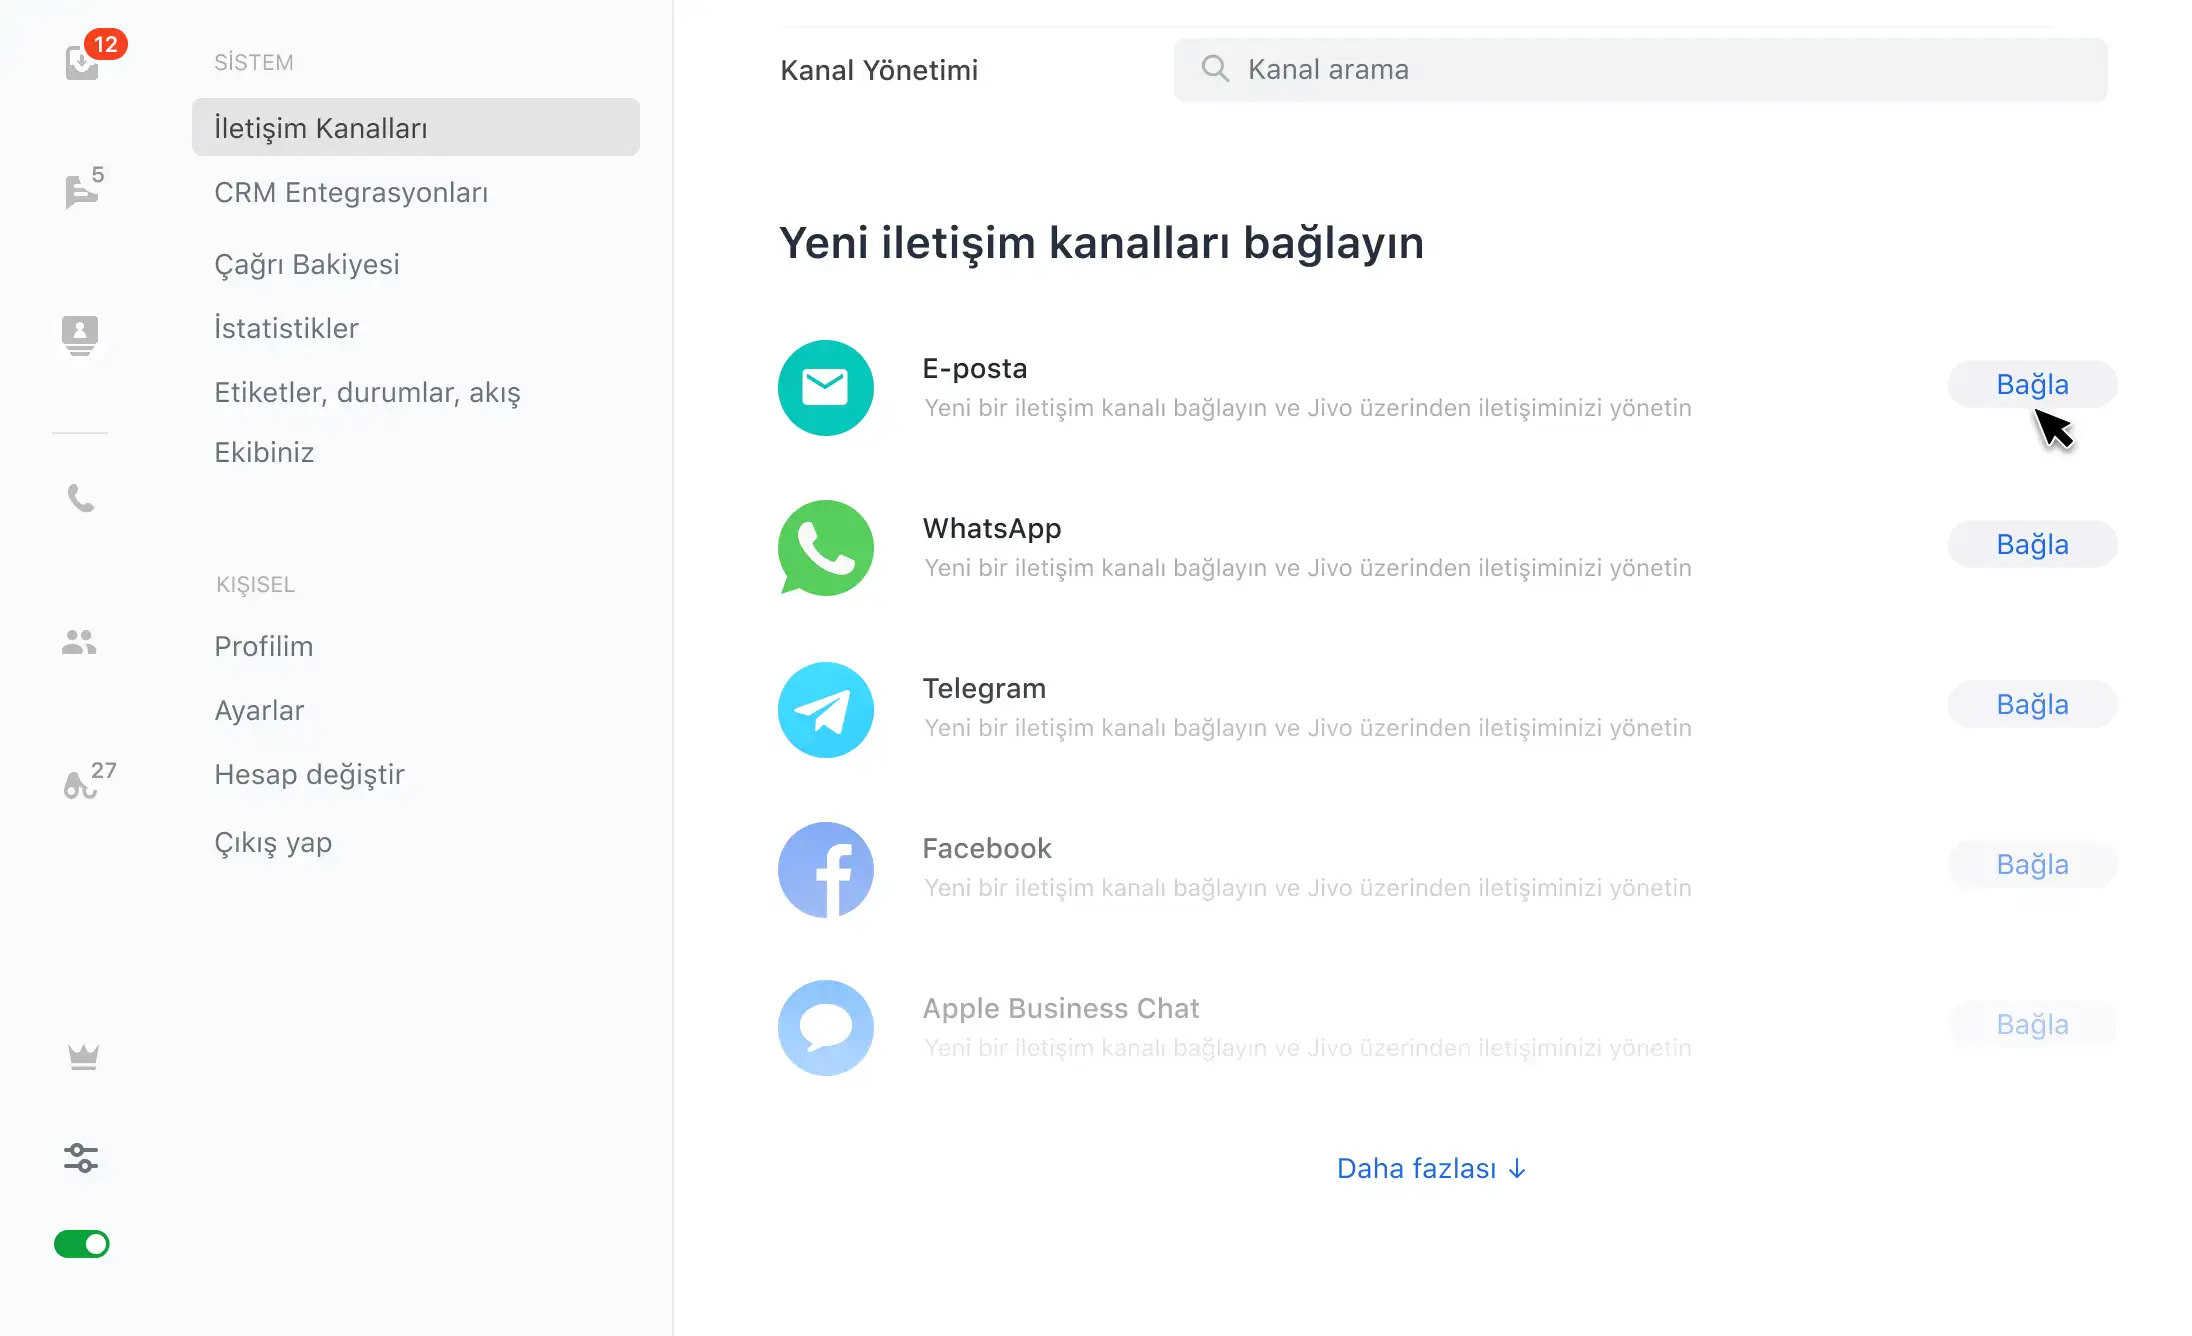Open settings sliders icon in sidebar
The image size is (2192, 1336).
click(81, 1158)
